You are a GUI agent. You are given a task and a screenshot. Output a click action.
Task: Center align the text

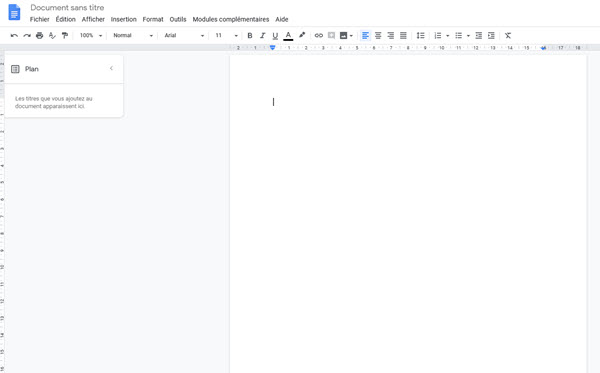tap(378, 36)
